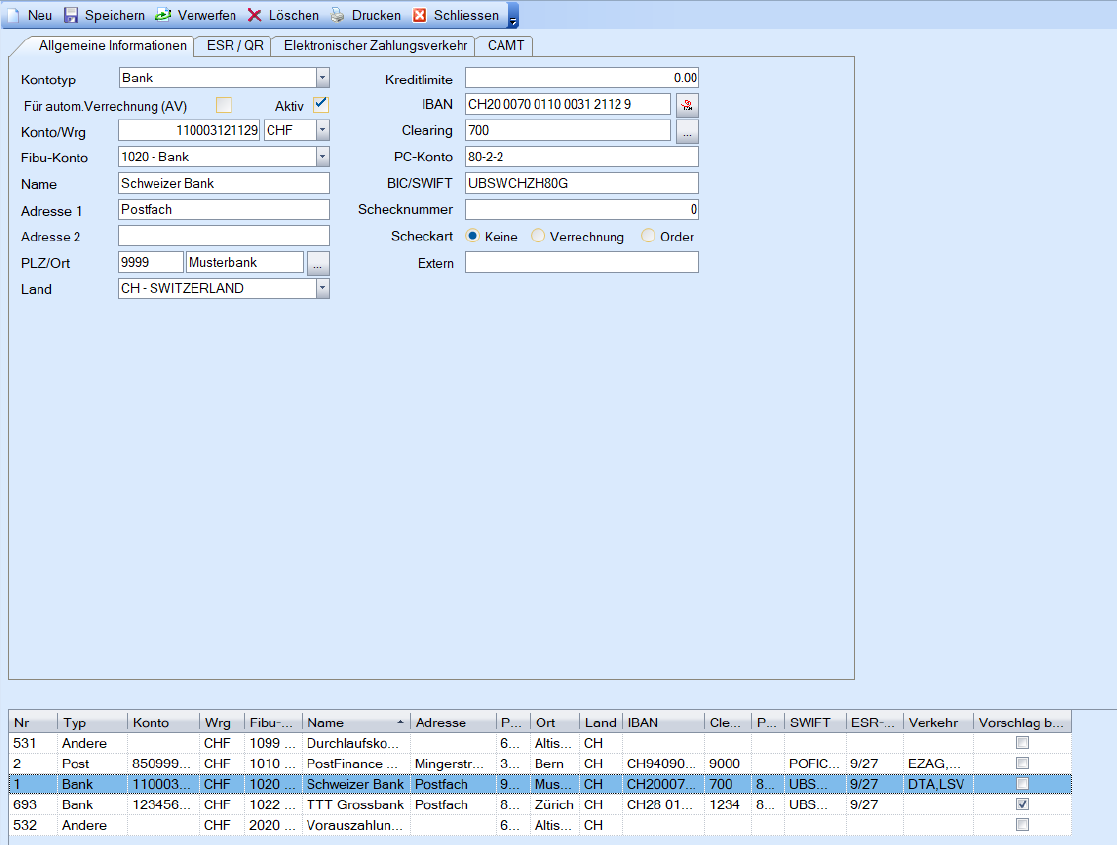Image resolution: width=1117 pixels, height=845 pixels.
Task: Open the Elektronischer Zahlungsverkehr tab
Action: 375,46
